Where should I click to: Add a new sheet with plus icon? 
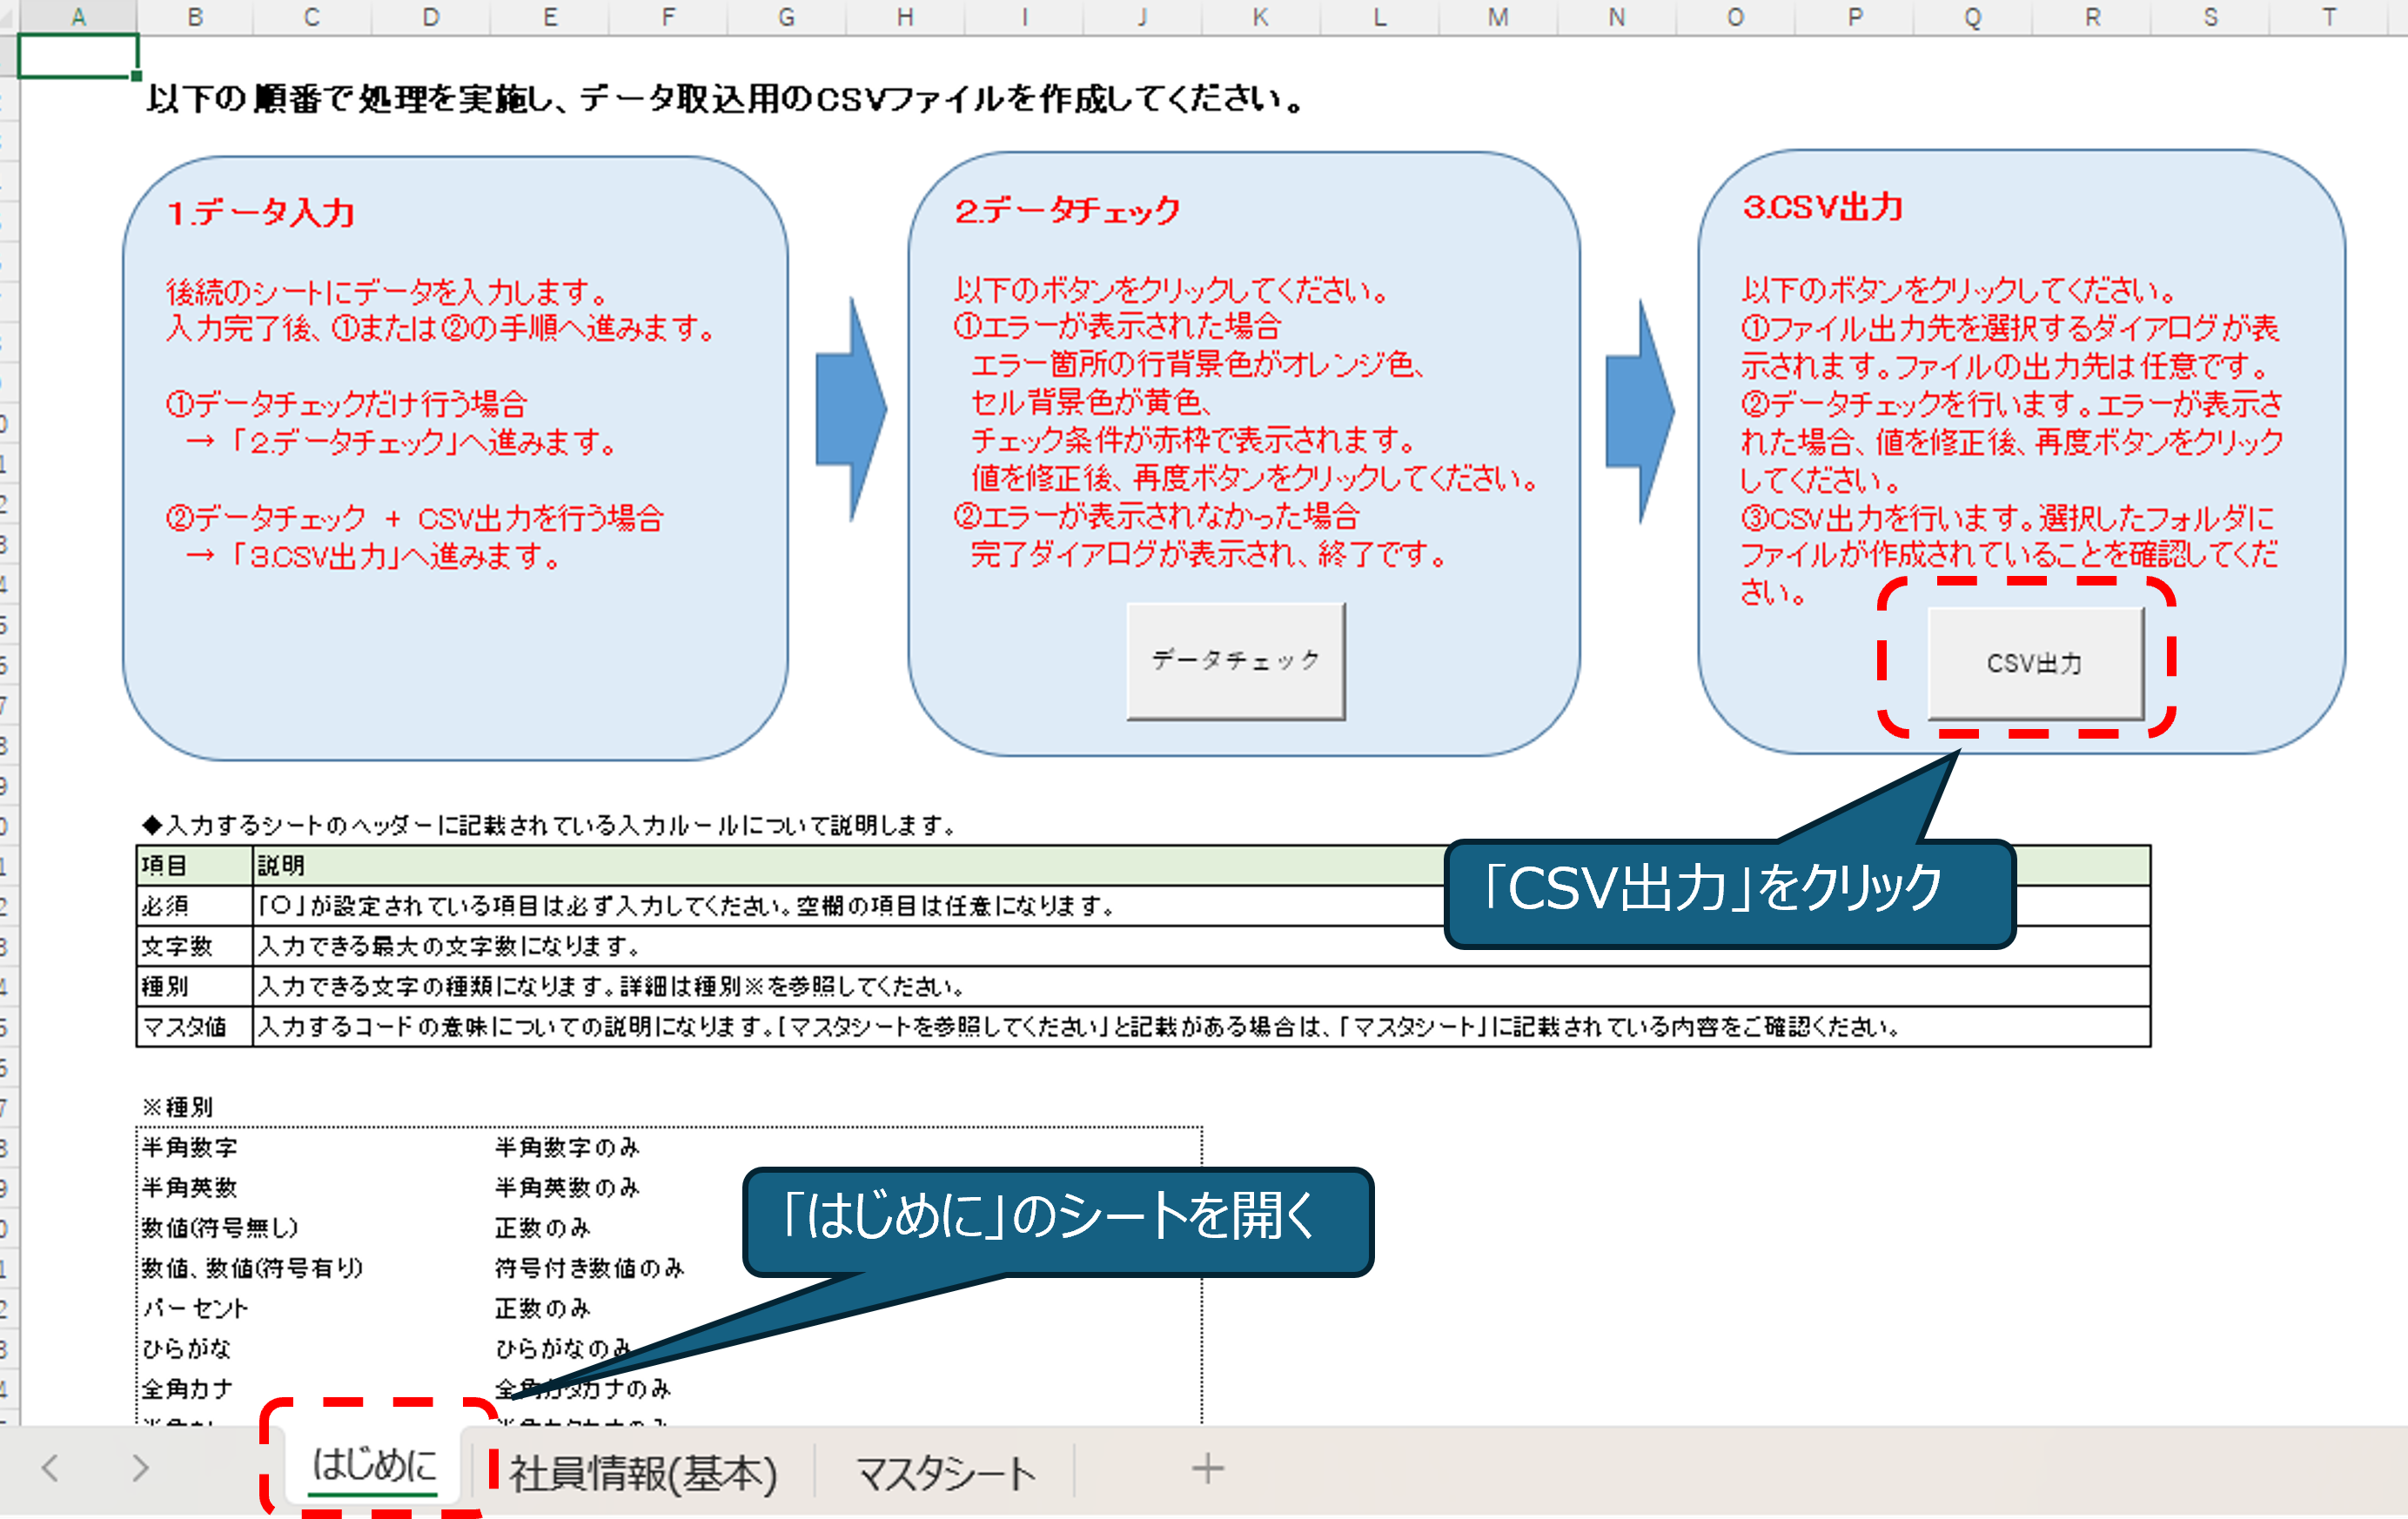[1207, 1468]
